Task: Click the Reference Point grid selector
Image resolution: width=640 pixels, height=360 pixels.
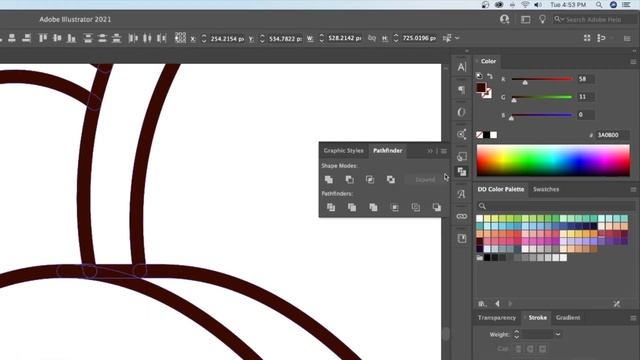Action: 180,38
